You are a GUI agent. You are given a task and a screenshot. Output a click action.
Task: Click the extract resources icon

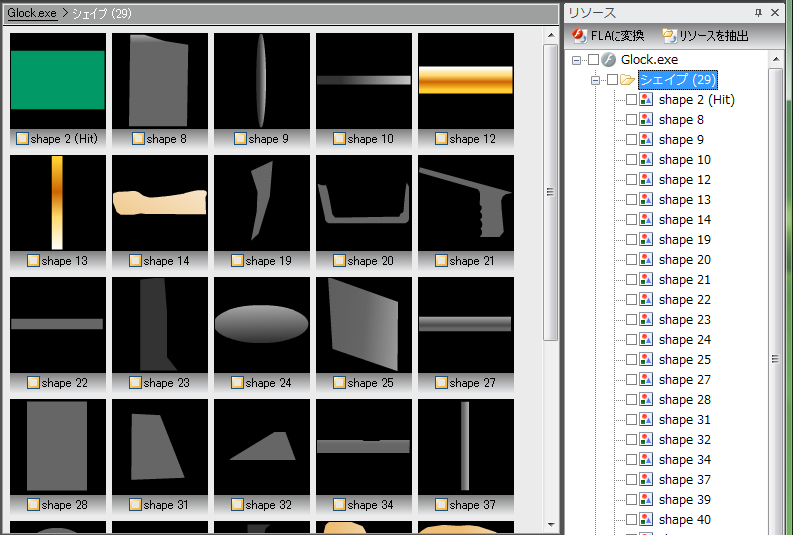(670, 35)
